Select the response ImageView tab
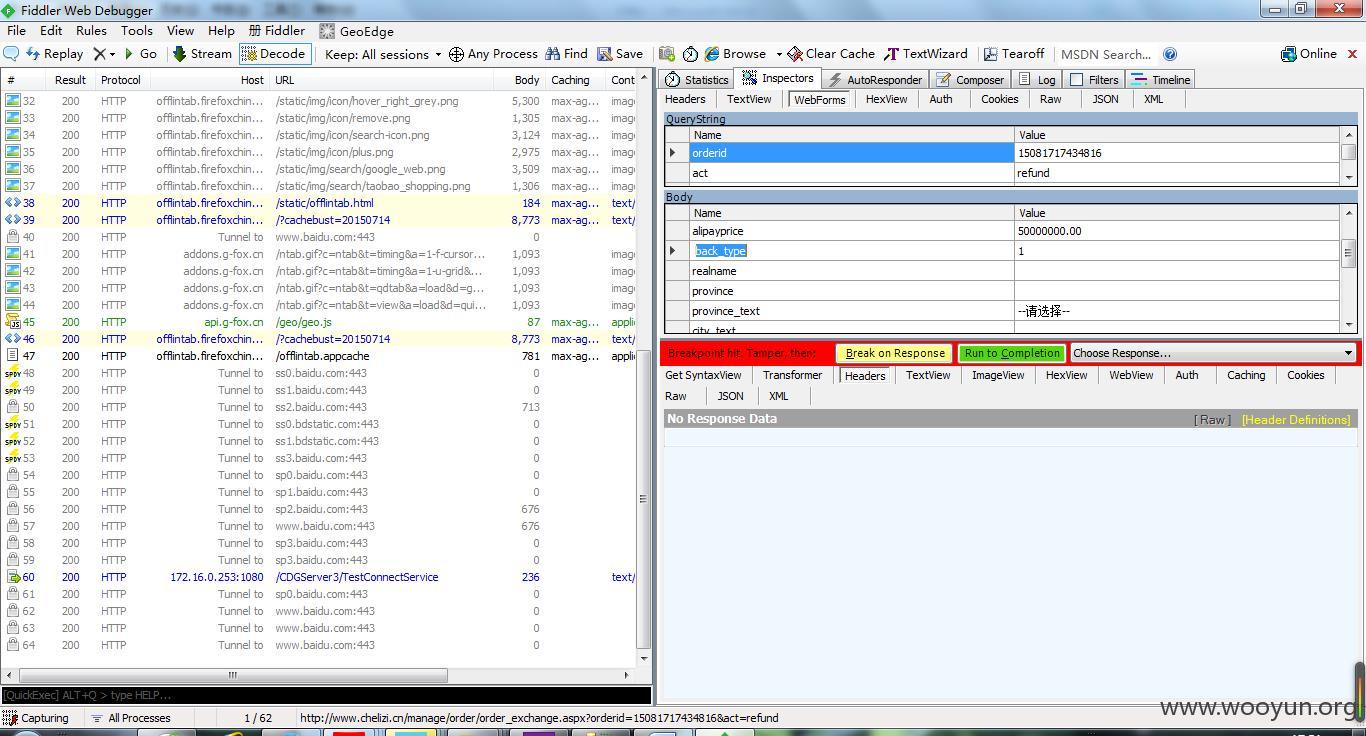The image size is (1366, 736). pos(997,375)
